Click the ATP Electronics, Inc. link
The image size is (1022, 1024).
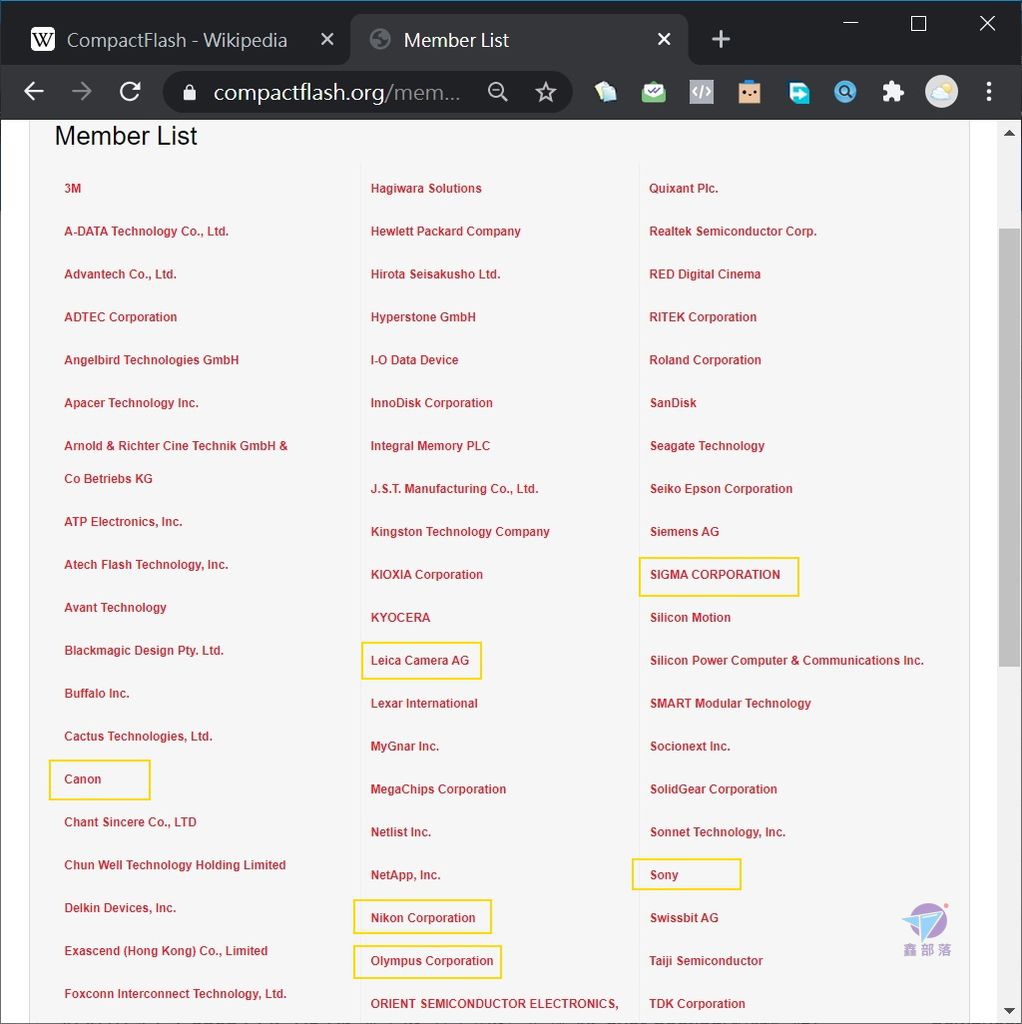(x=123, y=522)
